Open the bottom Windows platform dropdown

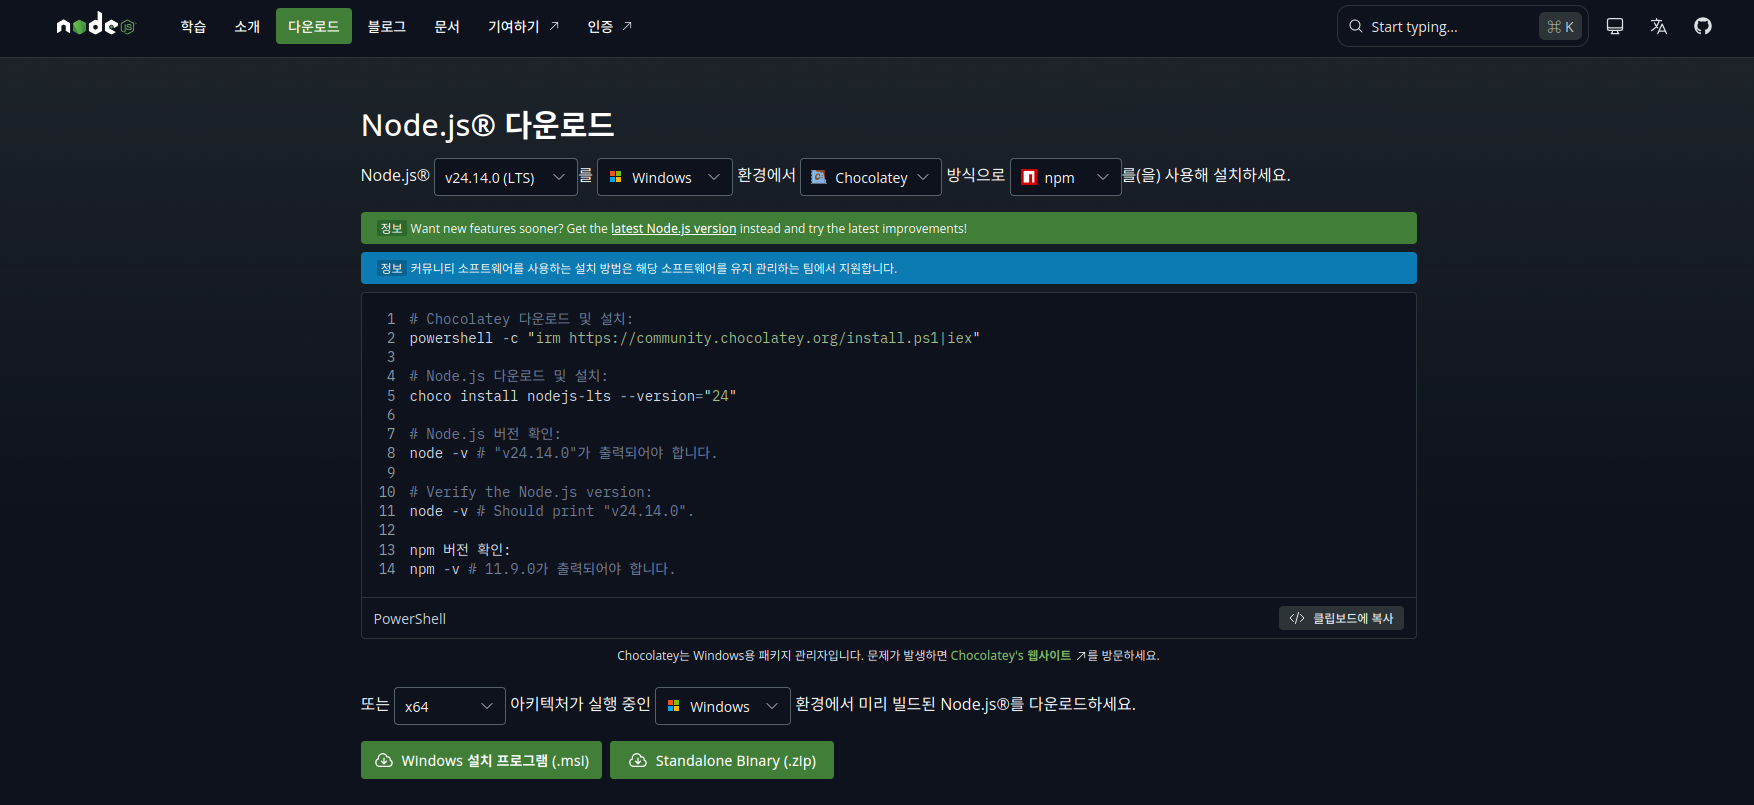coord(722,706)
